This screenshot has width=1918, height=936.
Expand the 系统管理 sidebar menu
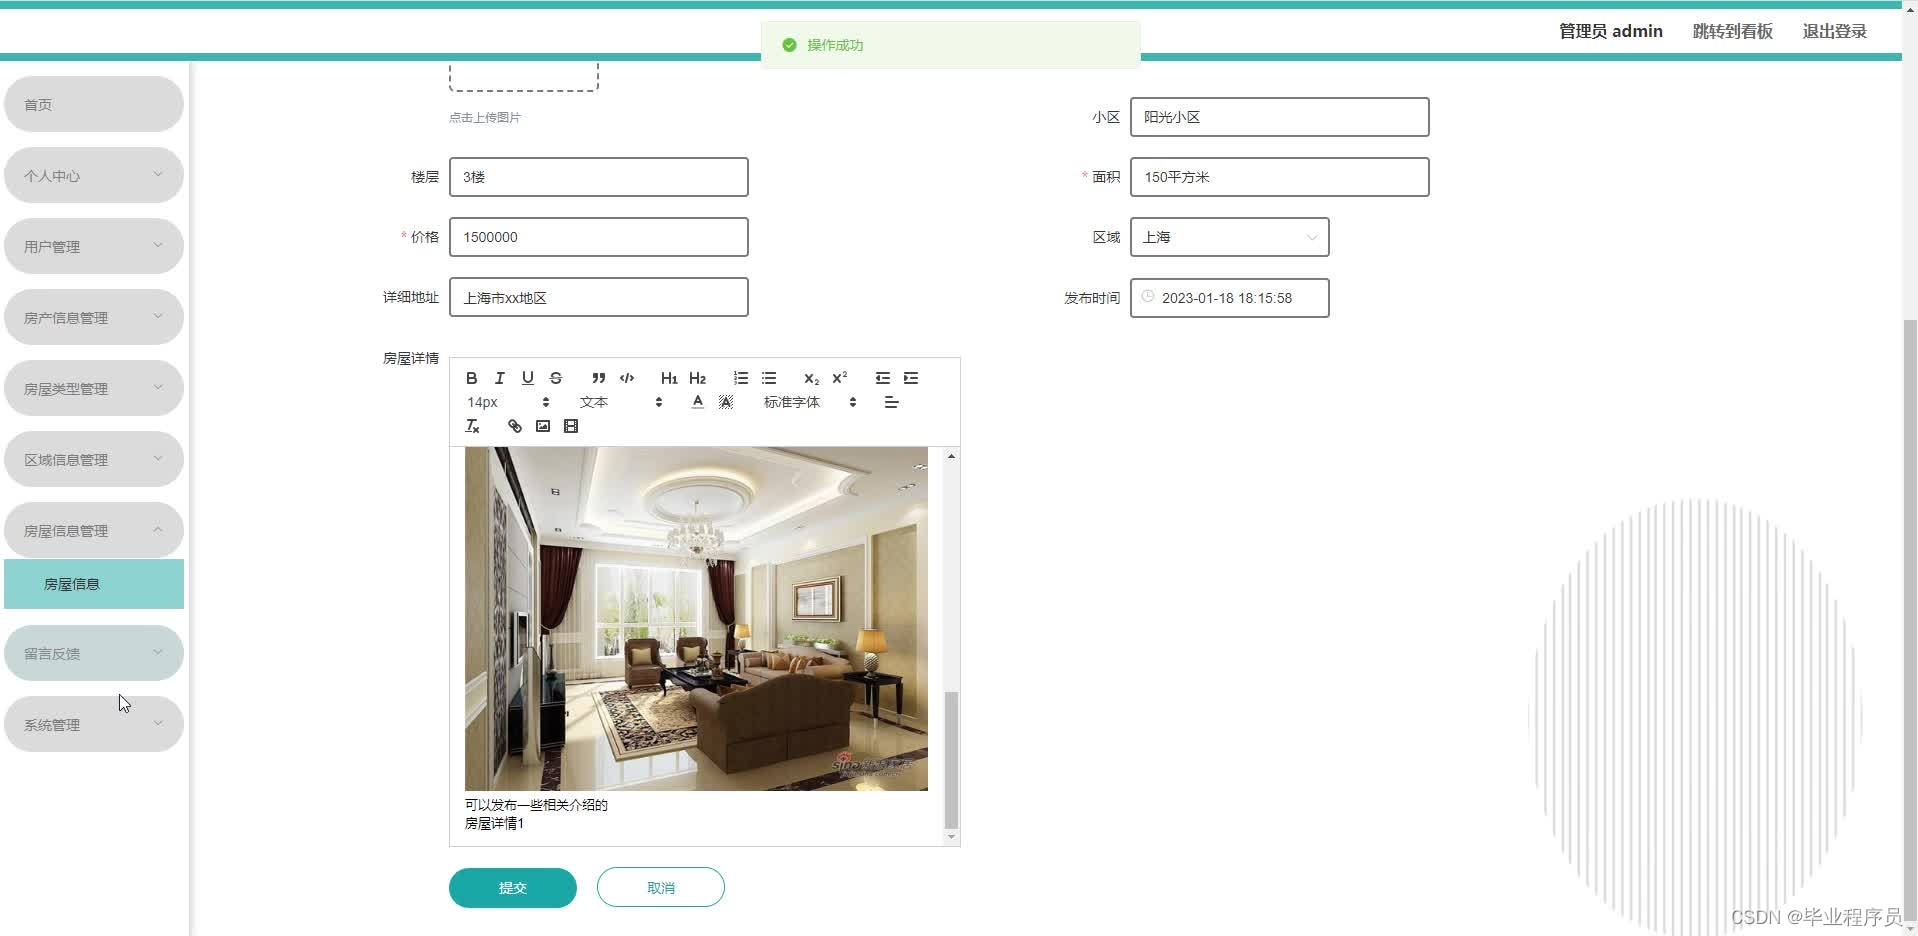pyautogui.click(x=94, y=724)
